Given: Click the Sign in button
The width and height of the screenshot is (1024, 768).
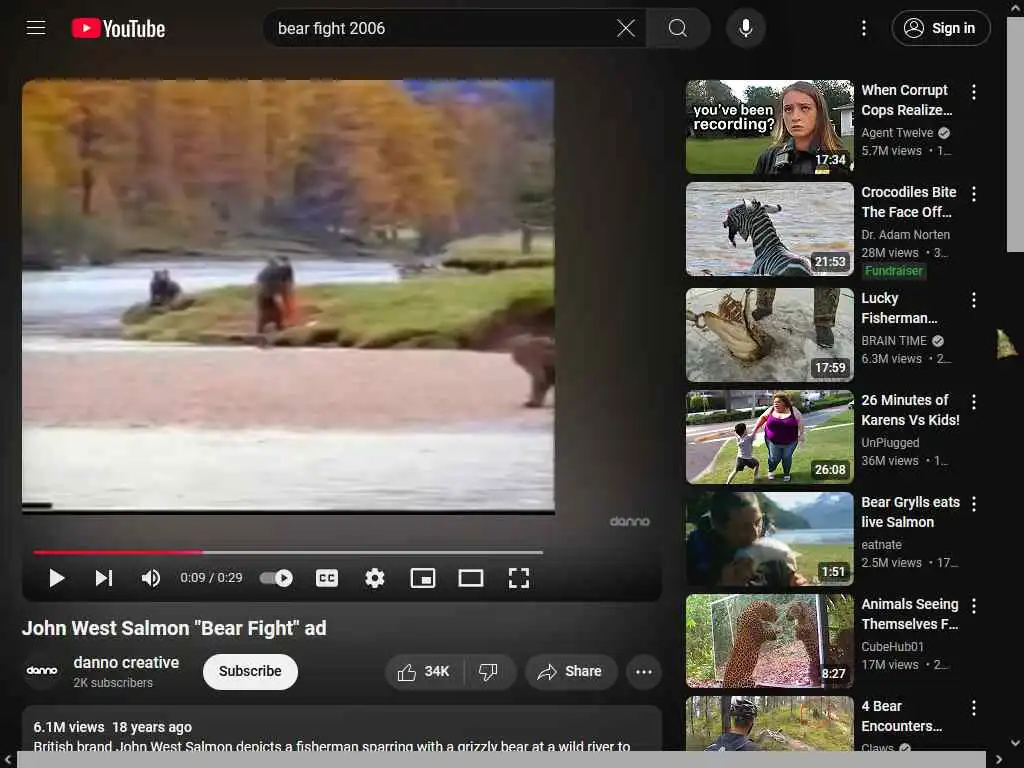Looking at the screenshot, I should click(940, 28).
